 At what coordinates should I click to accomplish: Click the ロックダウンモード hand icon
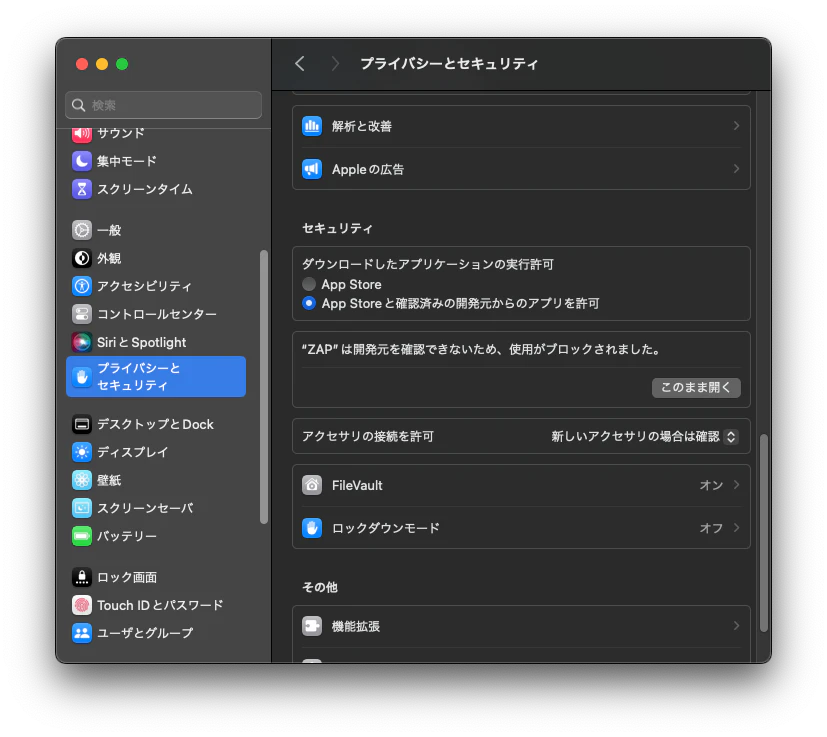point(312,528)
